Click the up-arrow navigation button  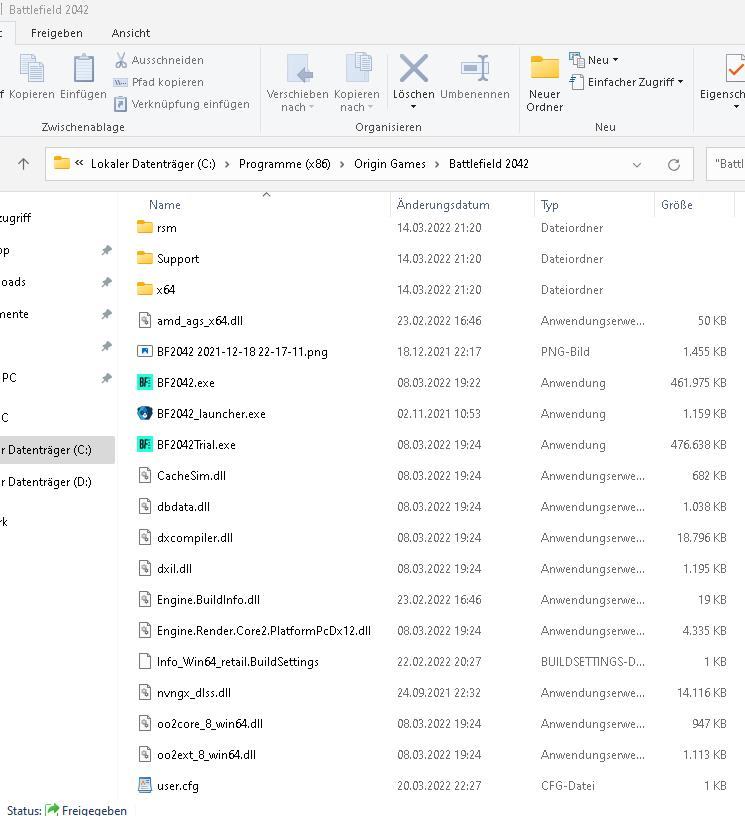(23, 164)
